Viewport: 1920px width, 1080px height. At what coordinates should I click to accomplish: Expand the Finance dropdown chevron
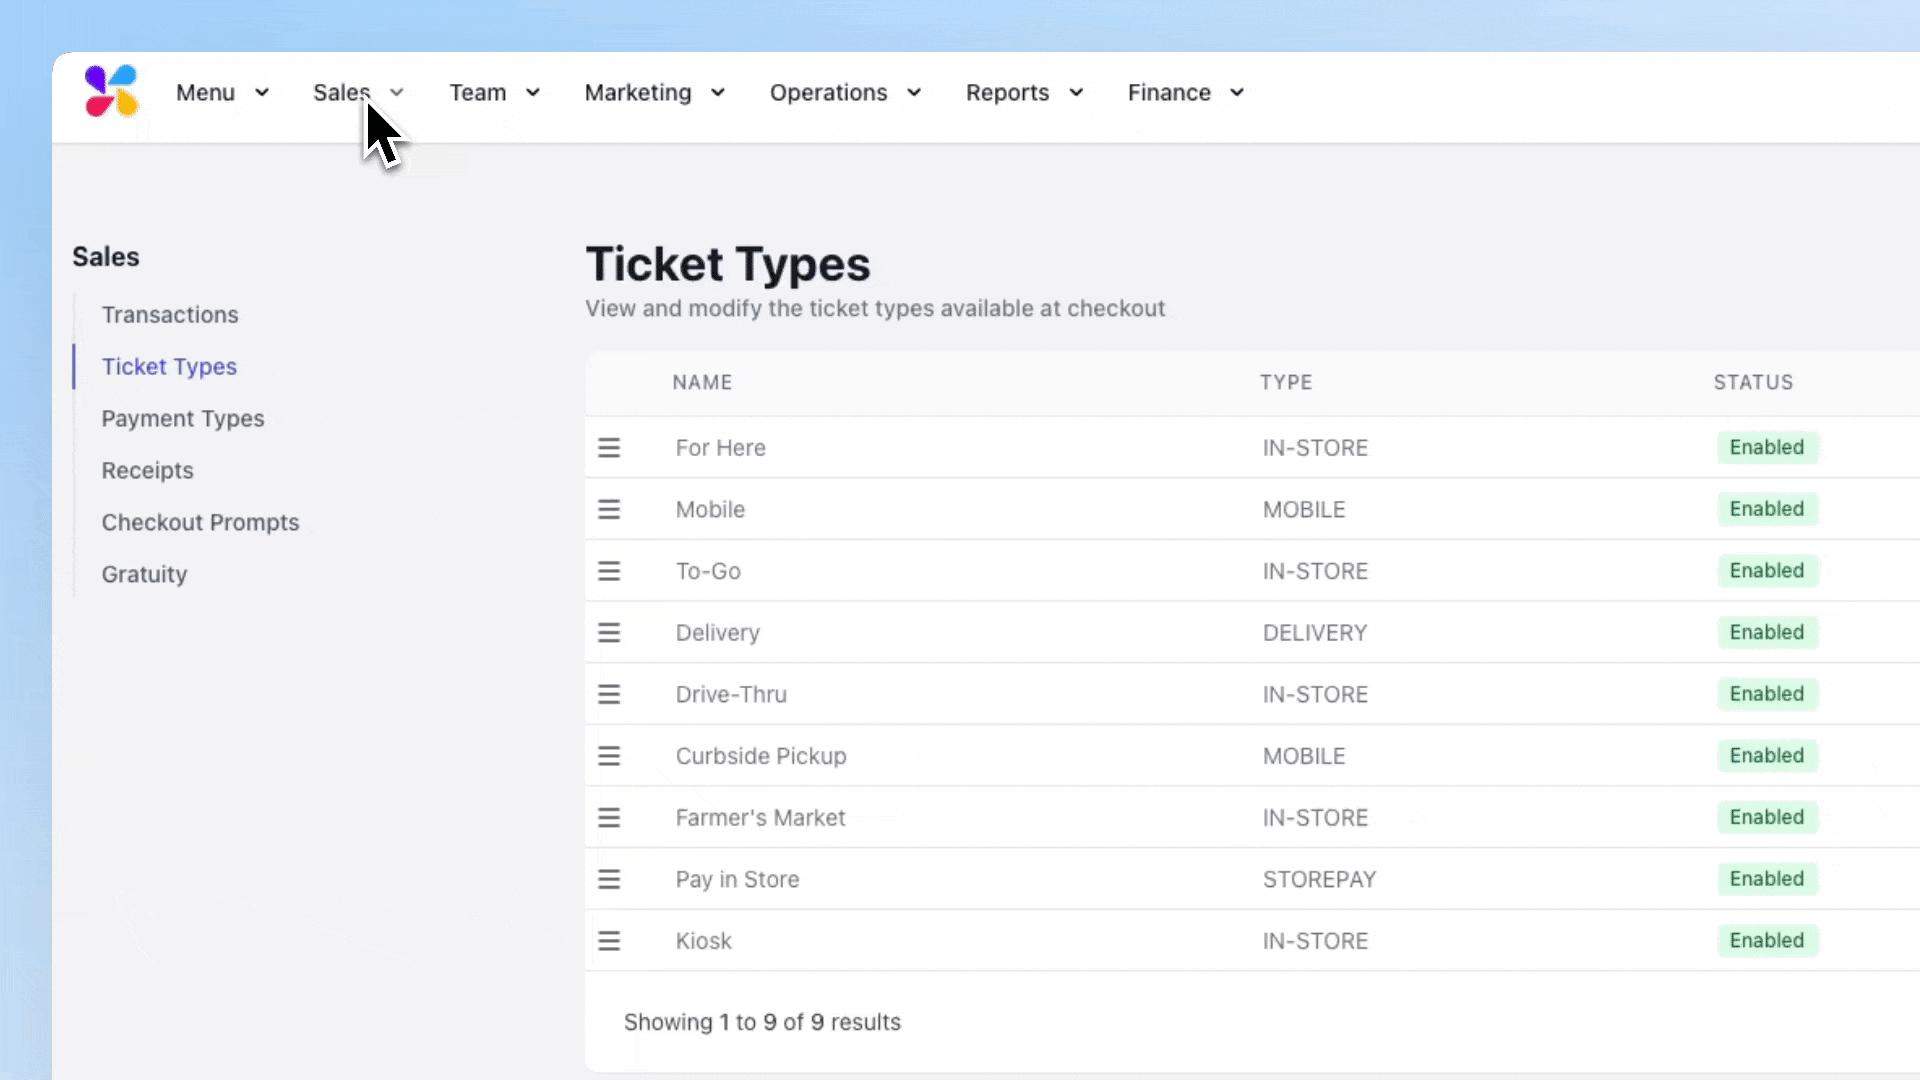point(1237,93)
